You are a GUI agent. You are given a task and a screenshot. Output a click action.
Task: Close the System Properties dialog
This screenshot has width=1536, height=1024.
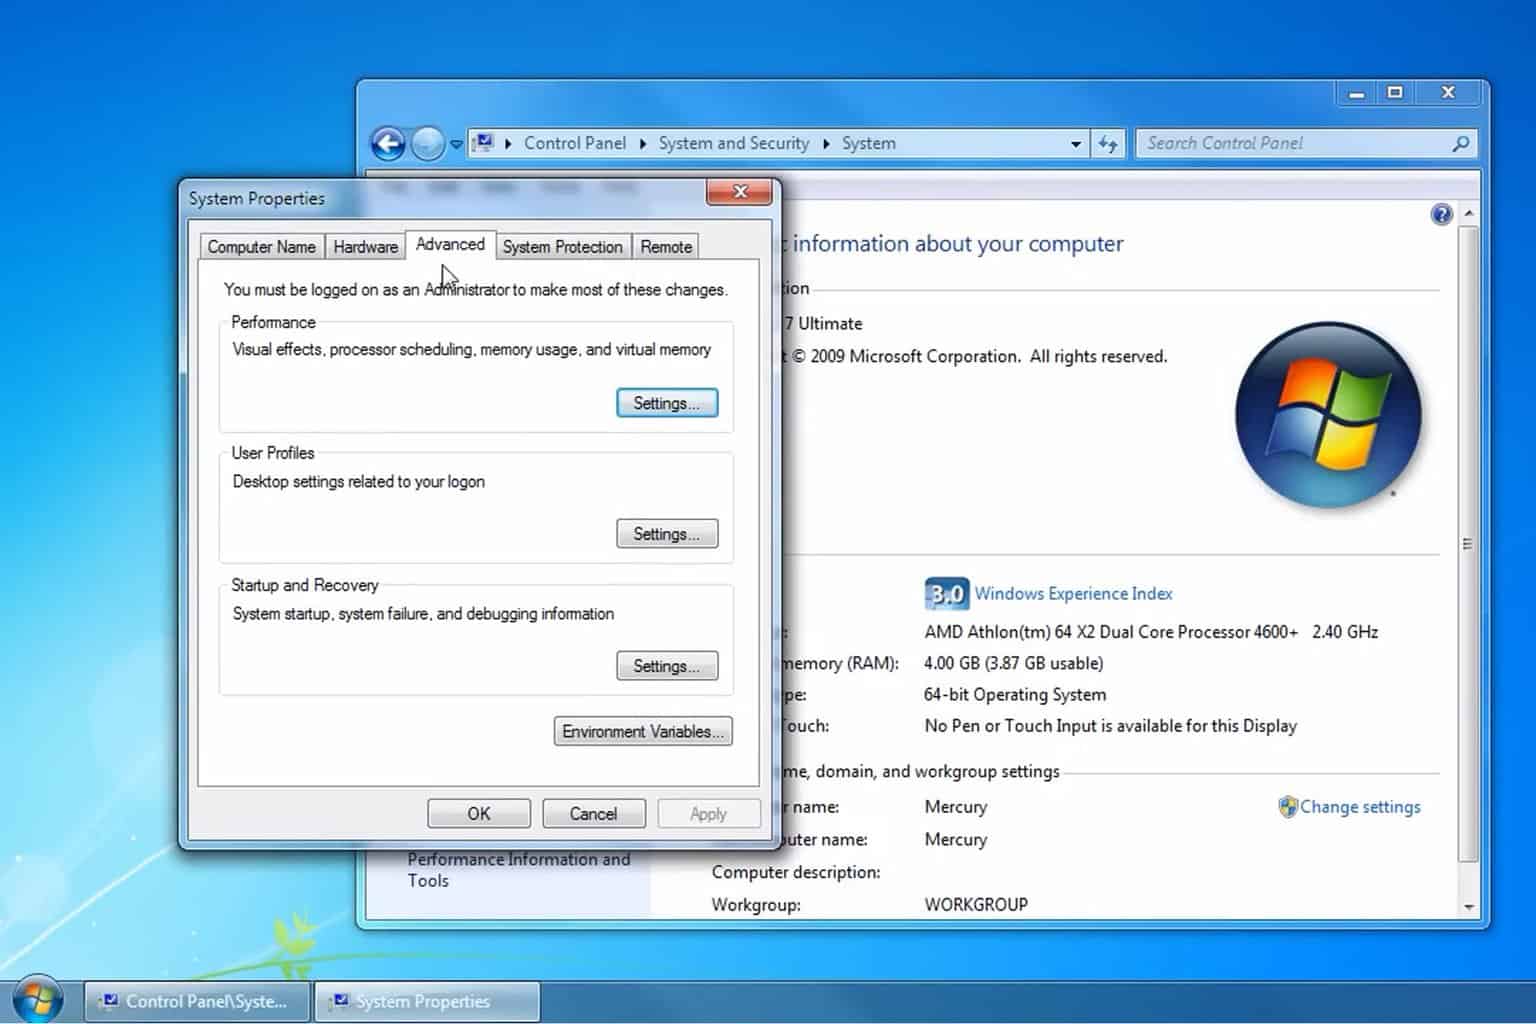point(740,192)
